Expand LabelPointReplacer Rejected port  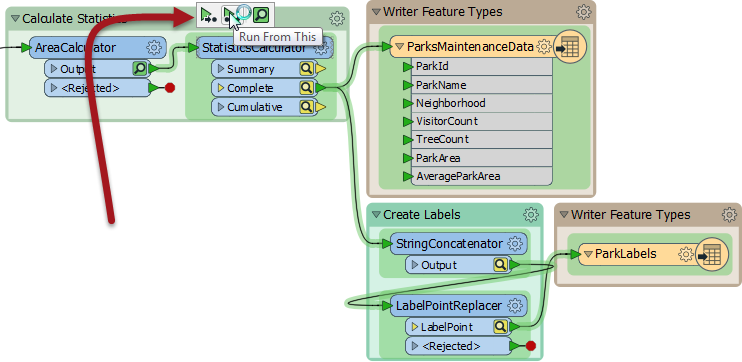(415, 346)
